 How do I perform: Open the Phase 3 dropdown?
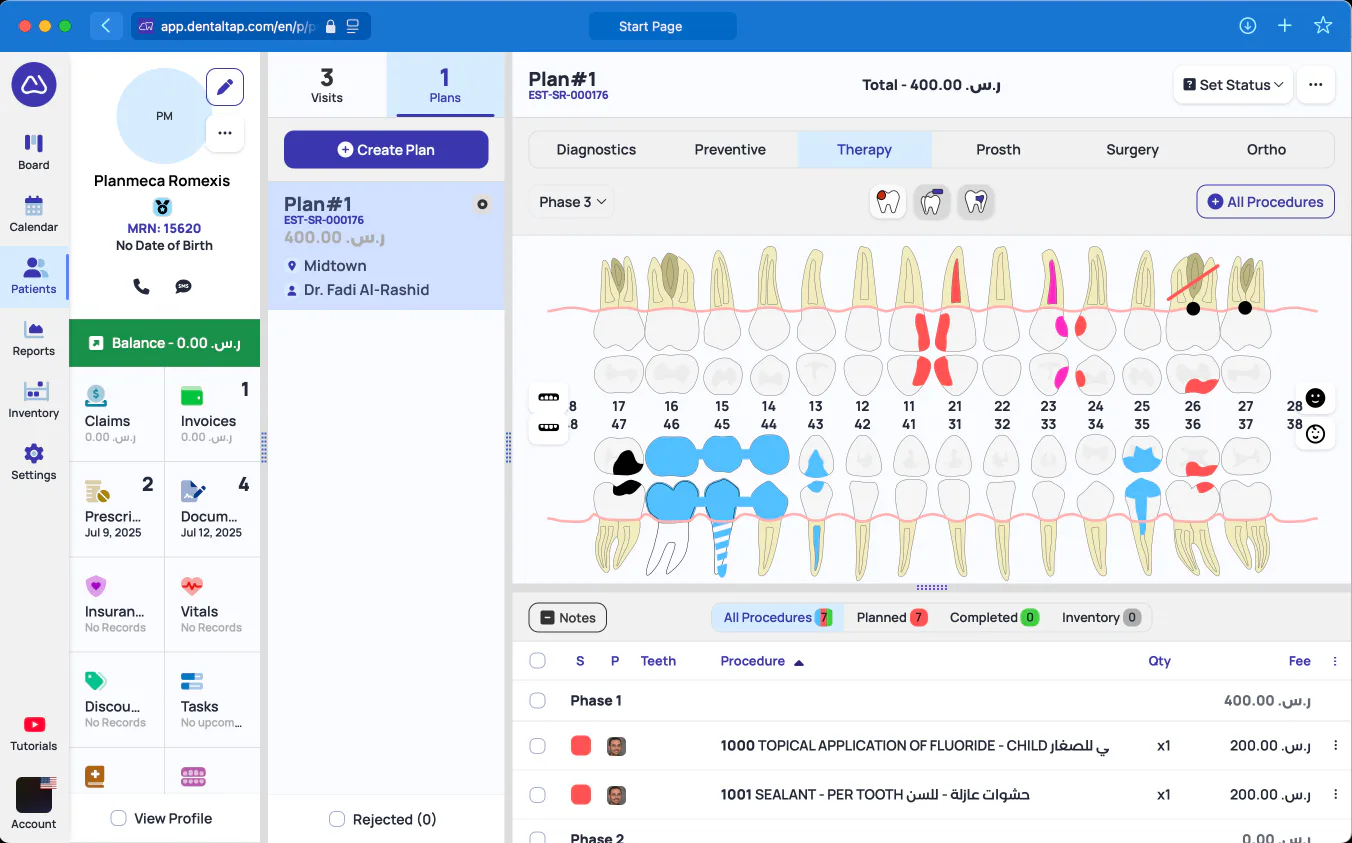[573, 202]
